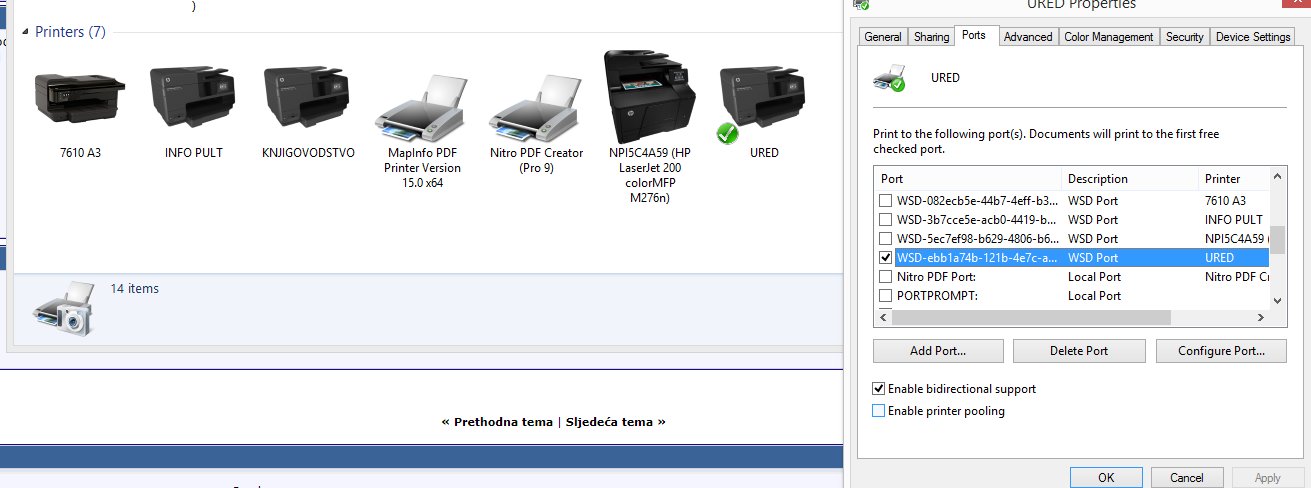Sort ports by the Port column header

click(x=967, y=179)
